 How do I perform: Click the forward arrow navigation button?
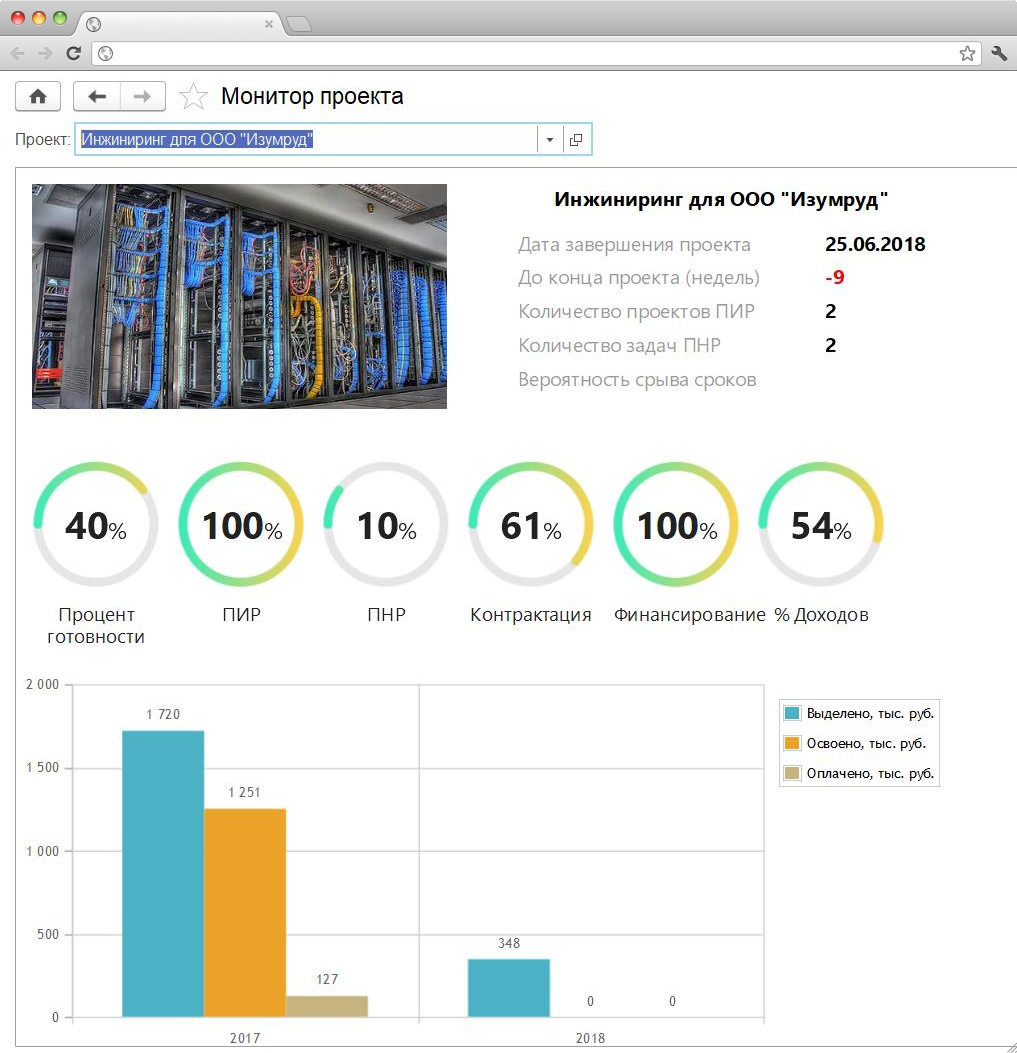142,96
